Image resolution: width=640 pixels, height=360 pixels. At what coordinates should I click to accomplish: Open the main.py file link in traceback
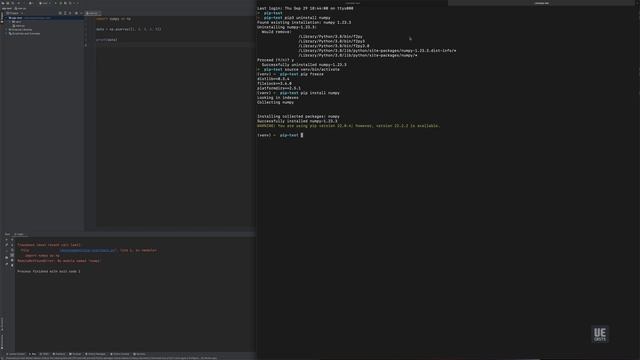[88, 251]
